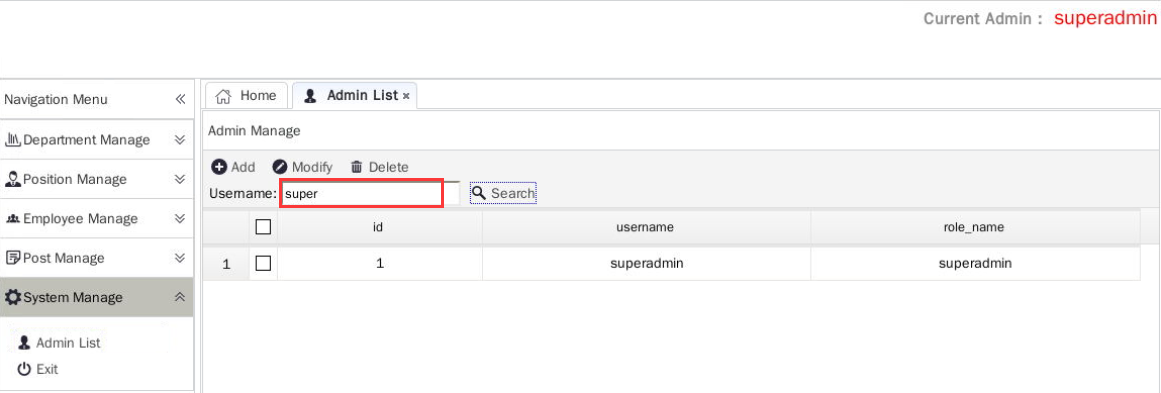Close the Admin List tab
Viewport: 1161px width, 393px height.
pyautogui.click(x=406, y=96)
